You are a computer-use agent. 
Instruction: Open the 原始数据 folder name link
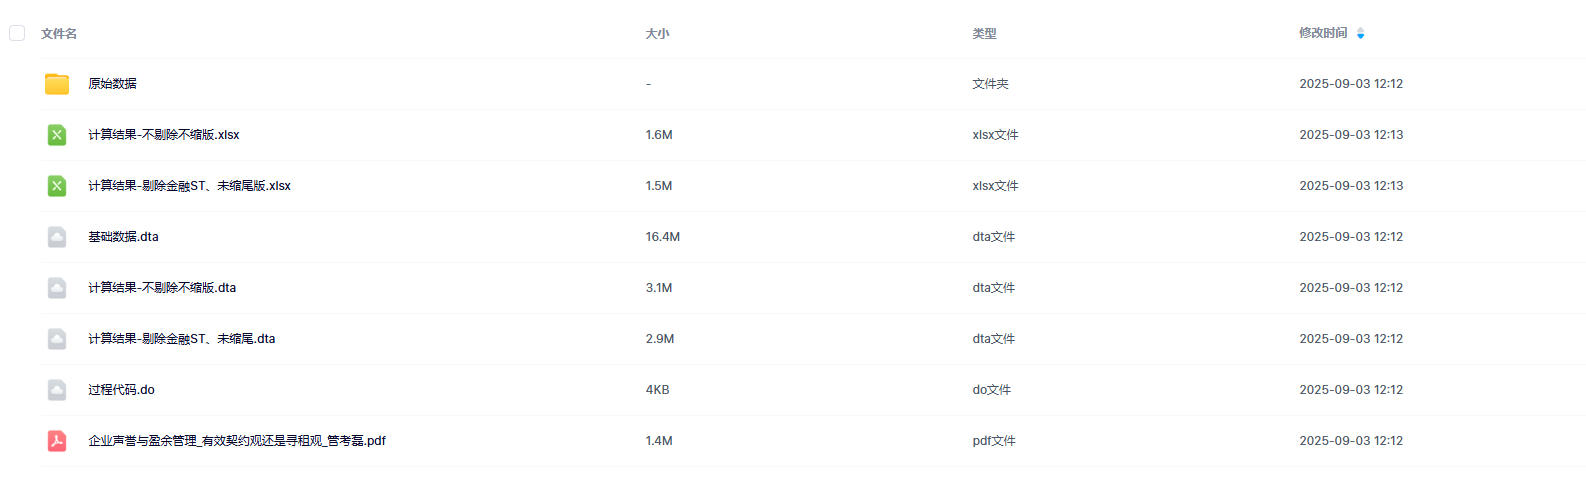112,84
